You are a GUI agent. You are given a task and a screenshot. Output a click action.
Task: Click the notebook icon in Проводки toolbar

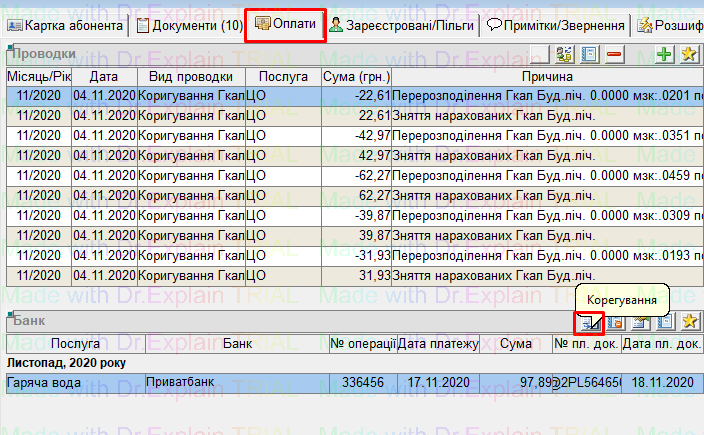590,55
